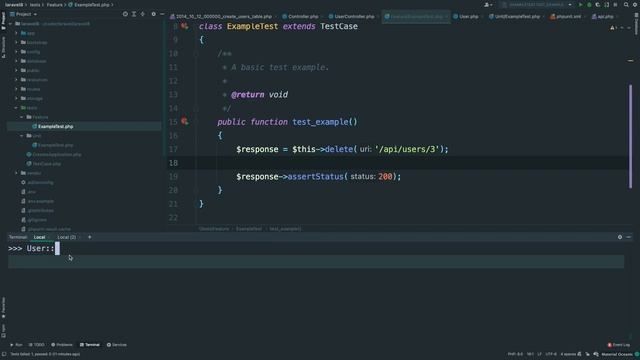
Task: Open terminal panel settings gear
Action: 620,237
